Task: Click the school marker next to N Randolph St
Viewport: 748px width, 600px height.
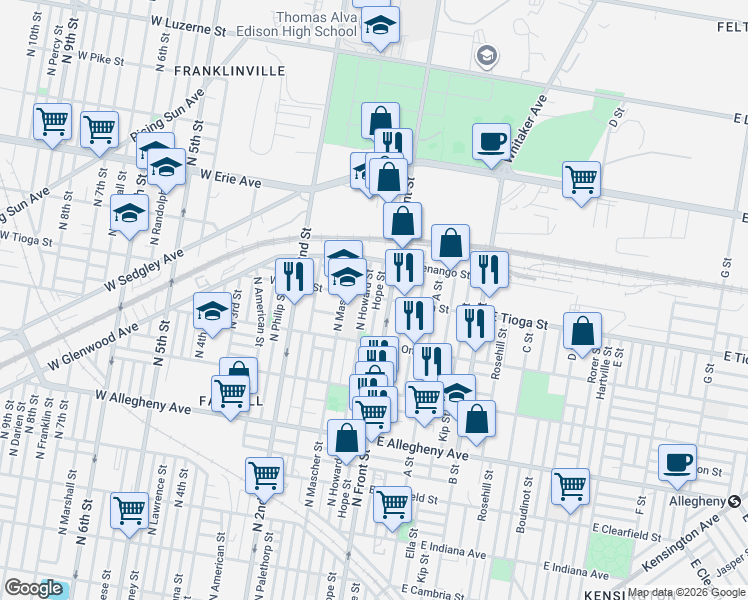Action: pos(166,167)
